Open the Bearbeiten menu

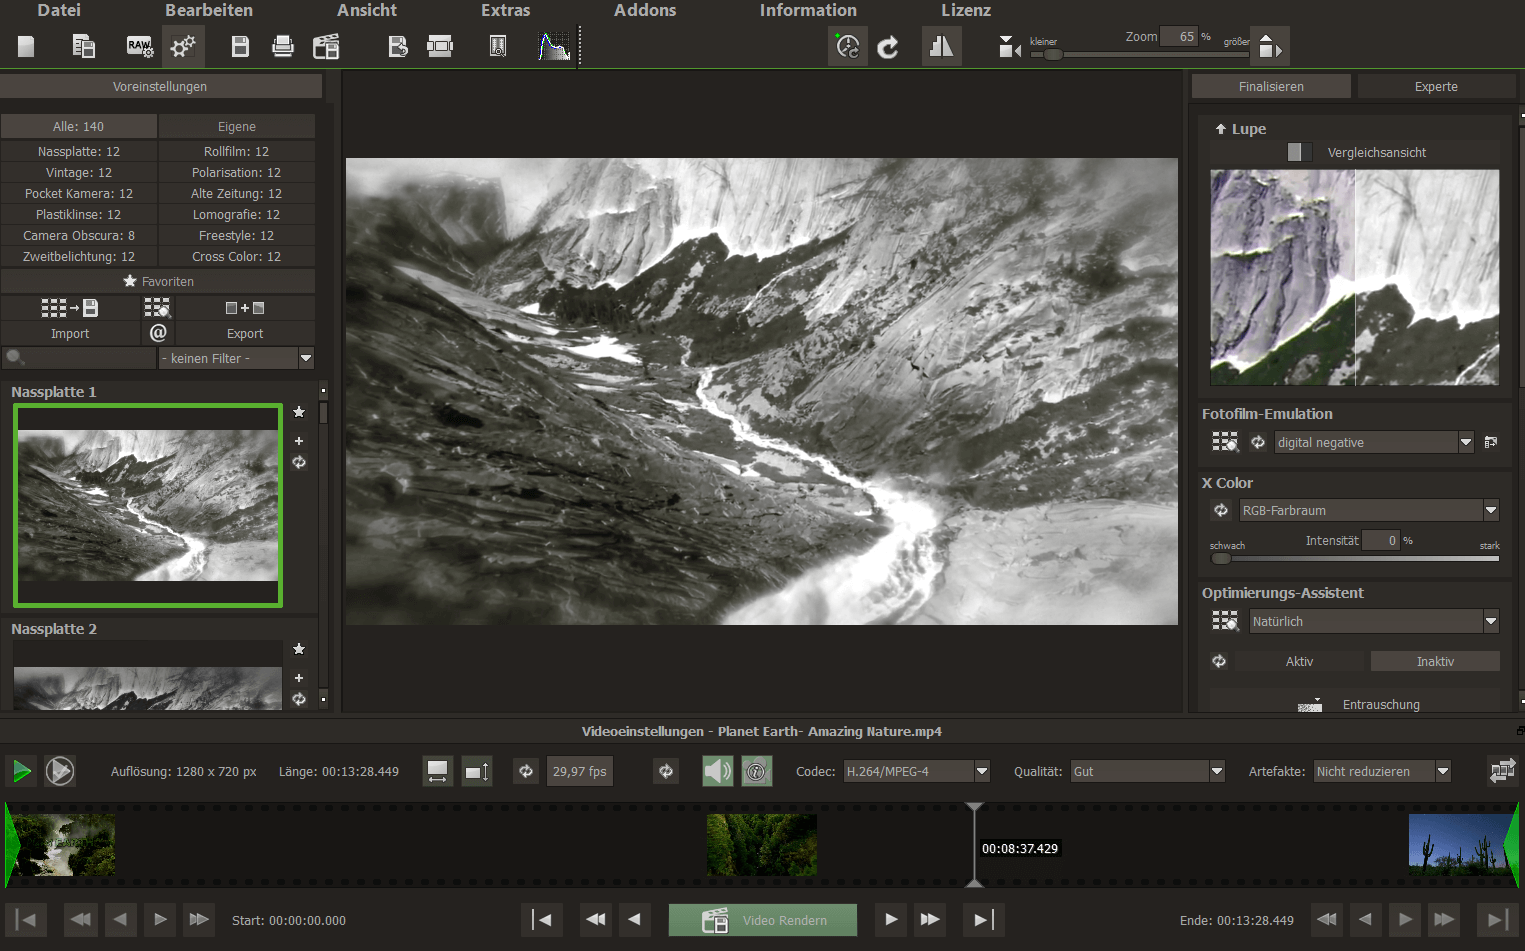pos(209,10)
